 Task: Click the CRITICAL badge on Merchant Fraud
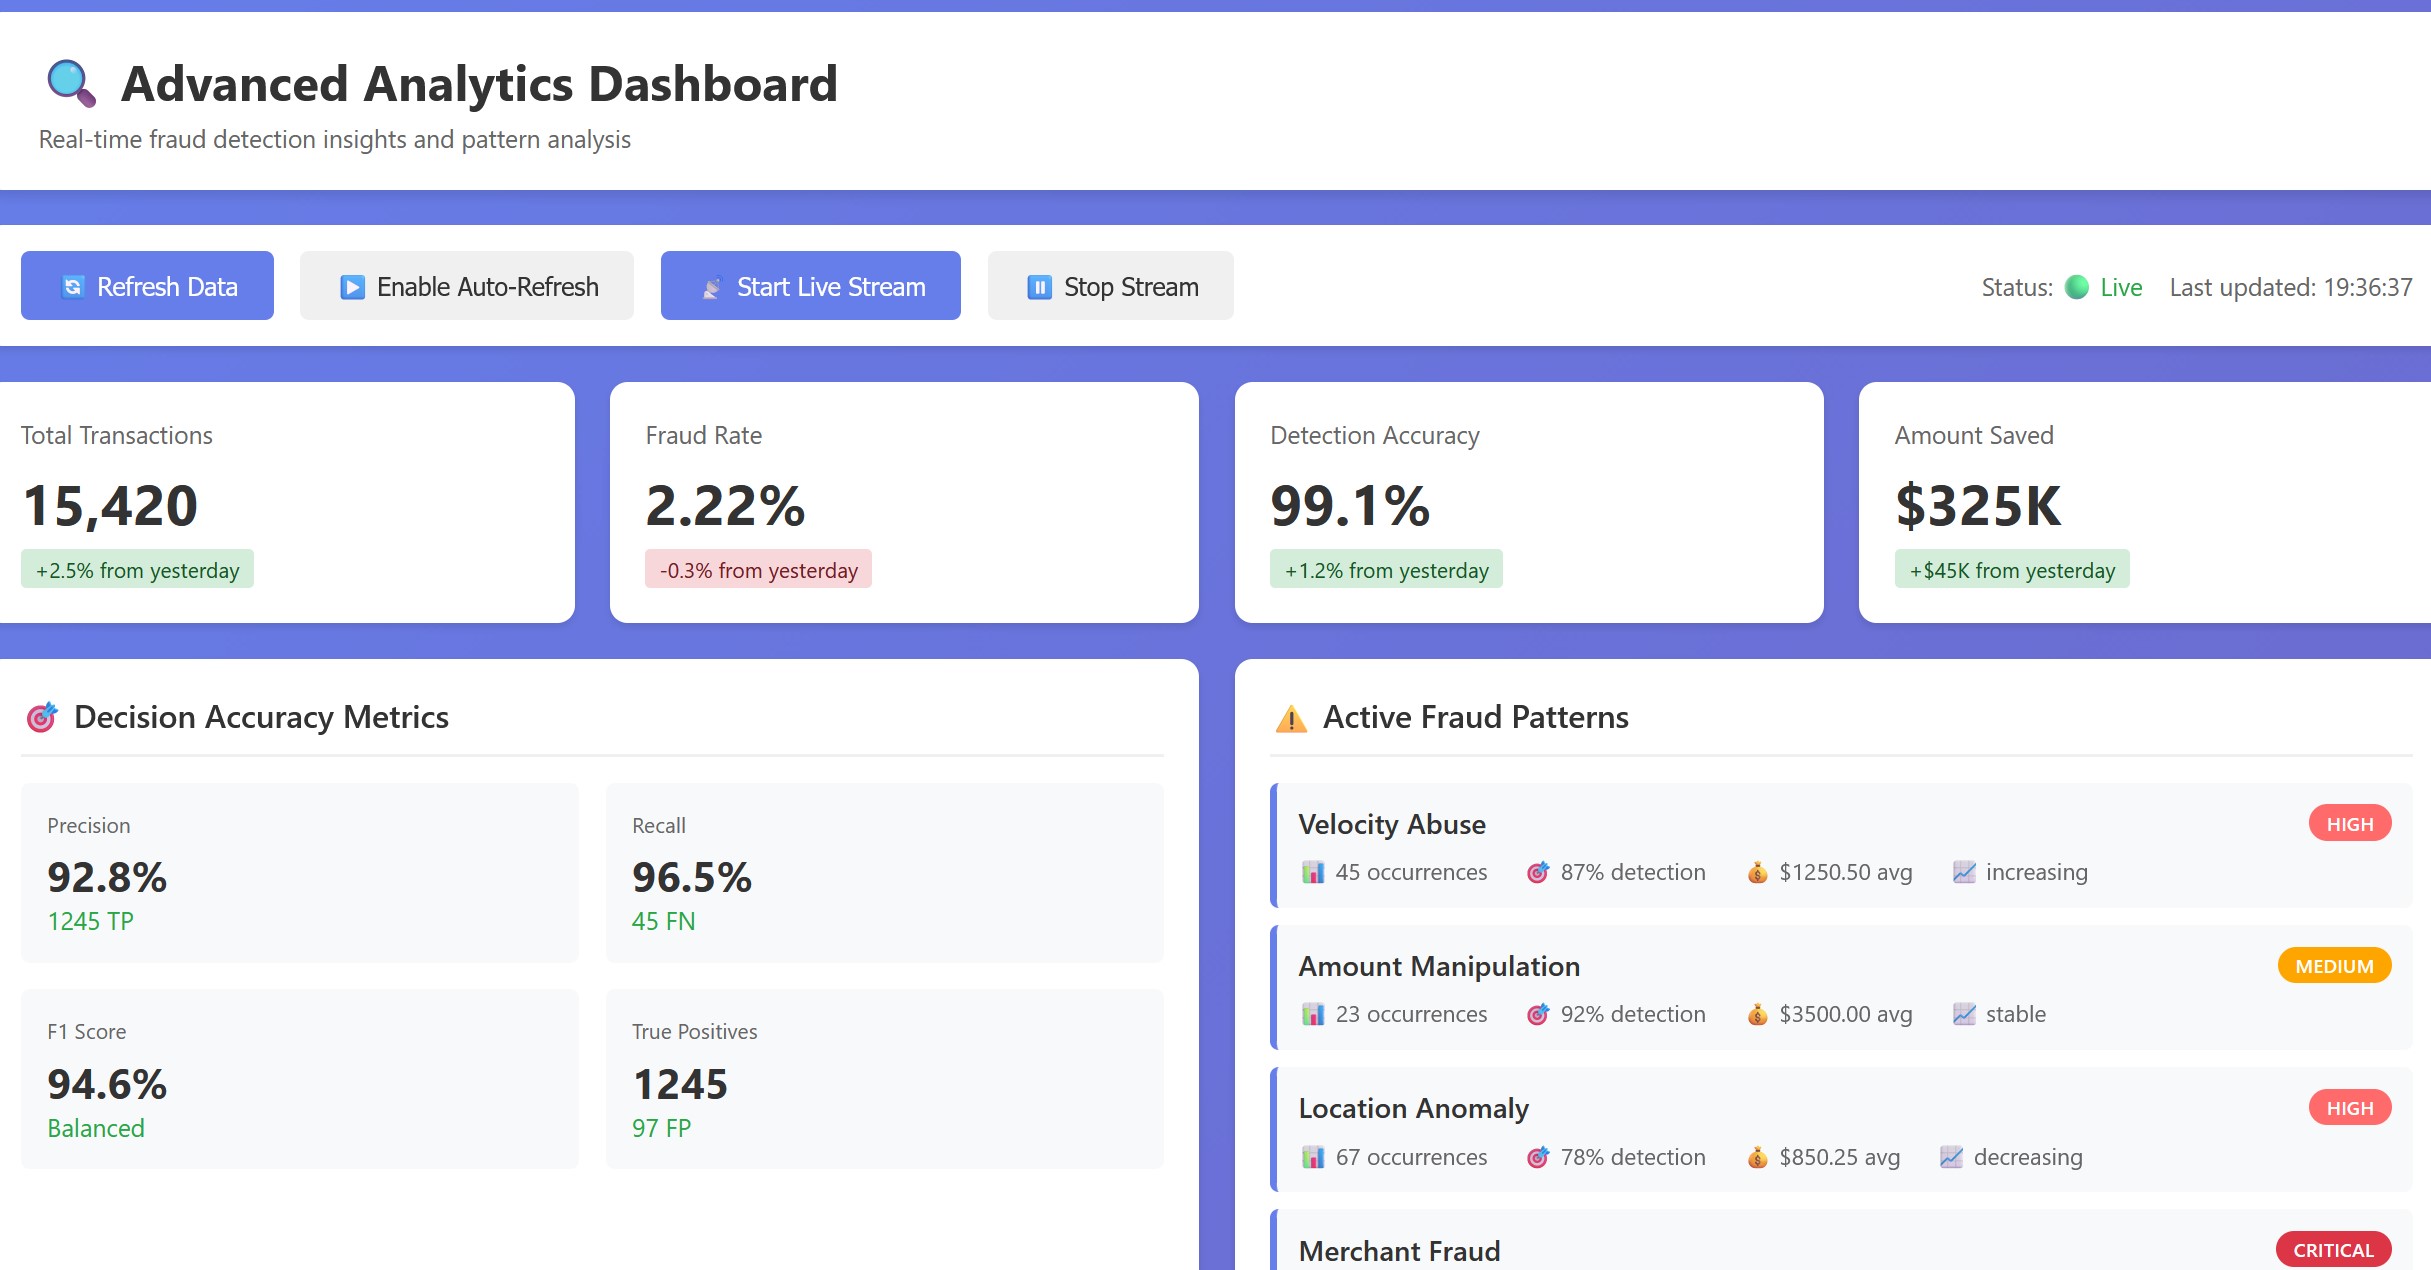(2332, 1250)
